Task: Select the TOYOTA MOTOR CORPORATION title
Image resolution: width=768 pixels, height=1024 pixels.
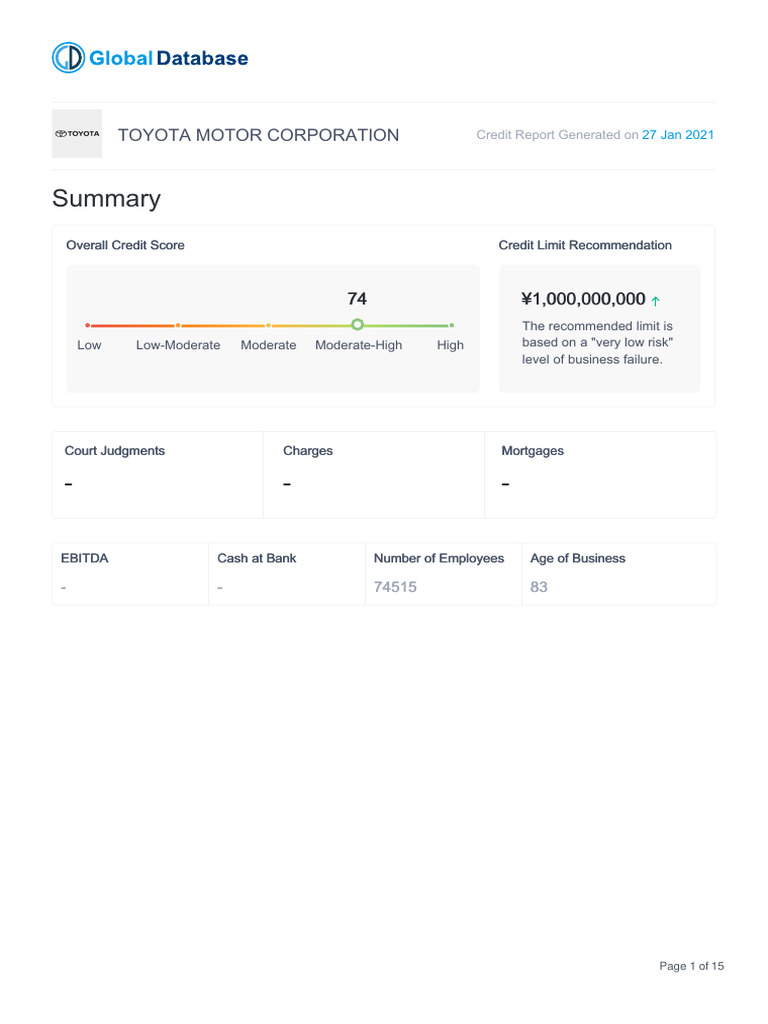Action: point(258,135)
